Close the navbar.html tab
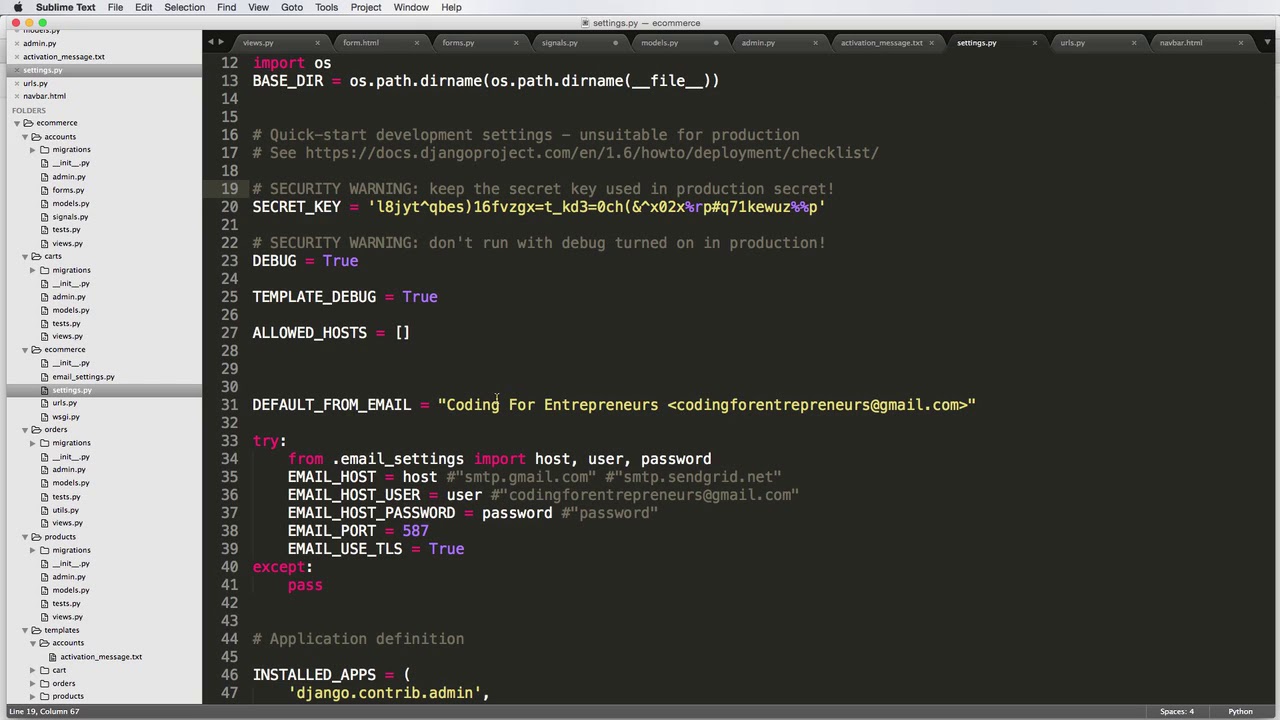 pyautogui.click(x=1241, y=43)
